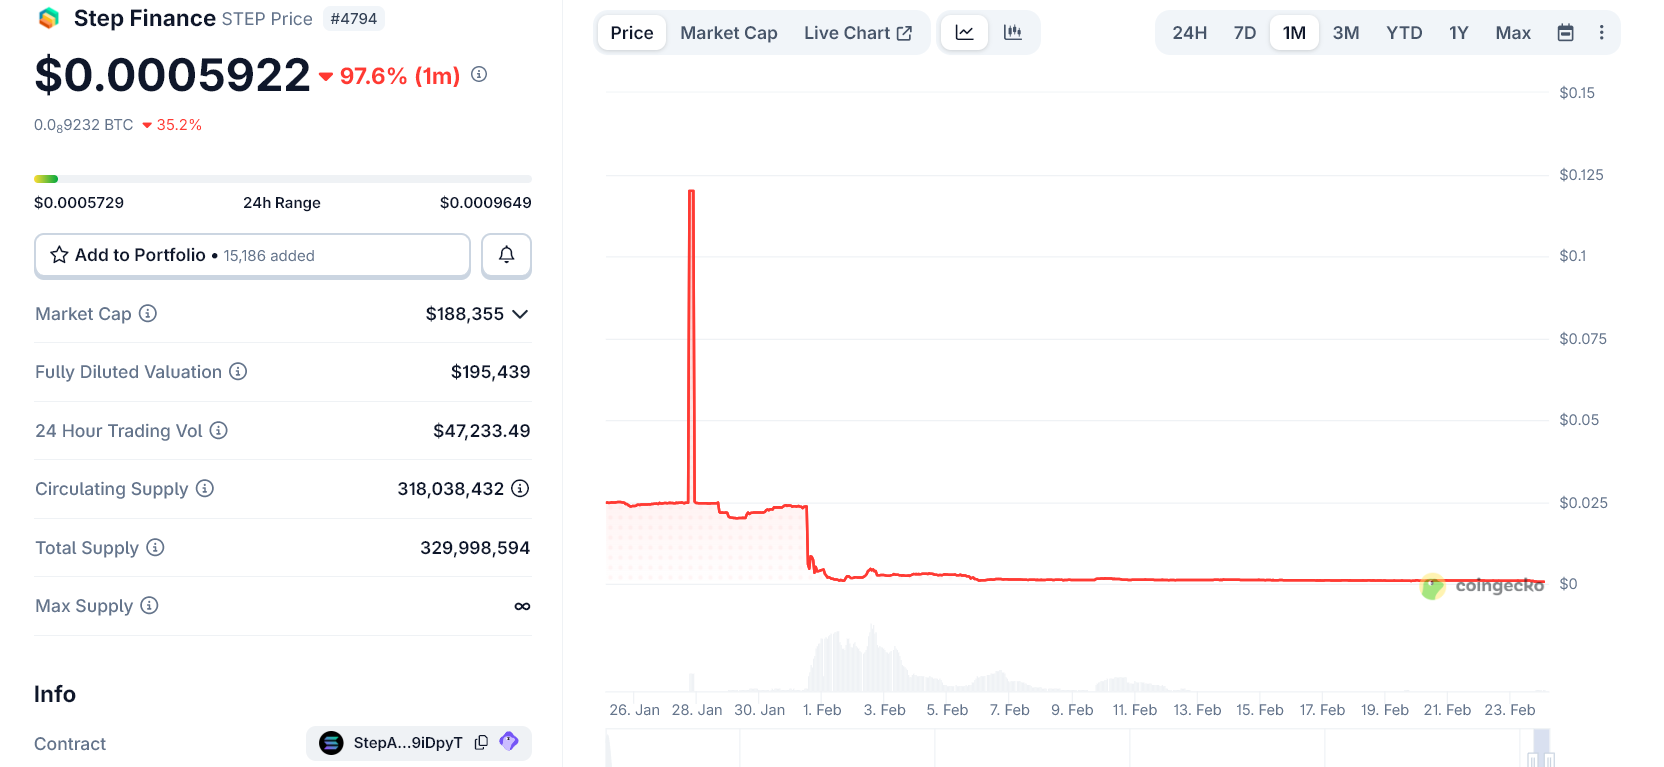1664x767 pixels.
Task: Switch to line chart view
Action: click(x=964, y=33)
